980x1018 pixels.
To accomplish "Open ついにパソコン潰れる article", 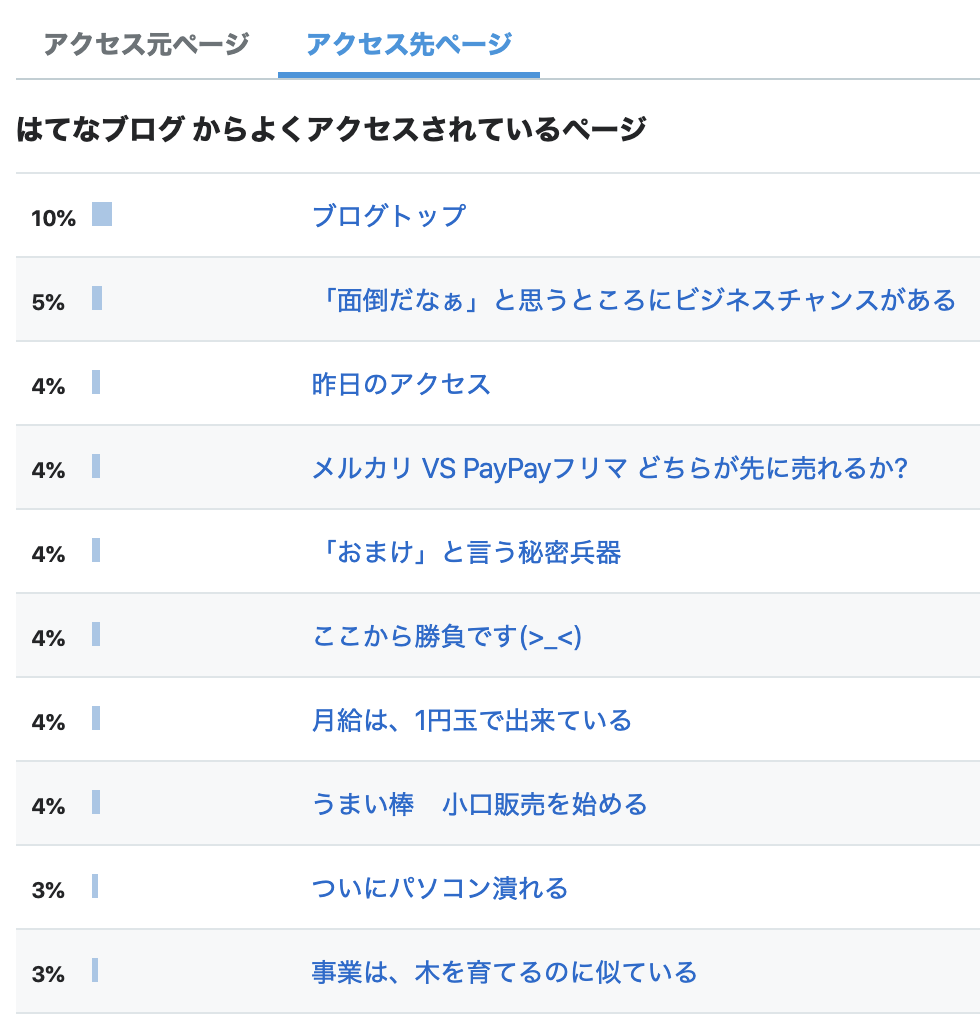I will 440,888.
